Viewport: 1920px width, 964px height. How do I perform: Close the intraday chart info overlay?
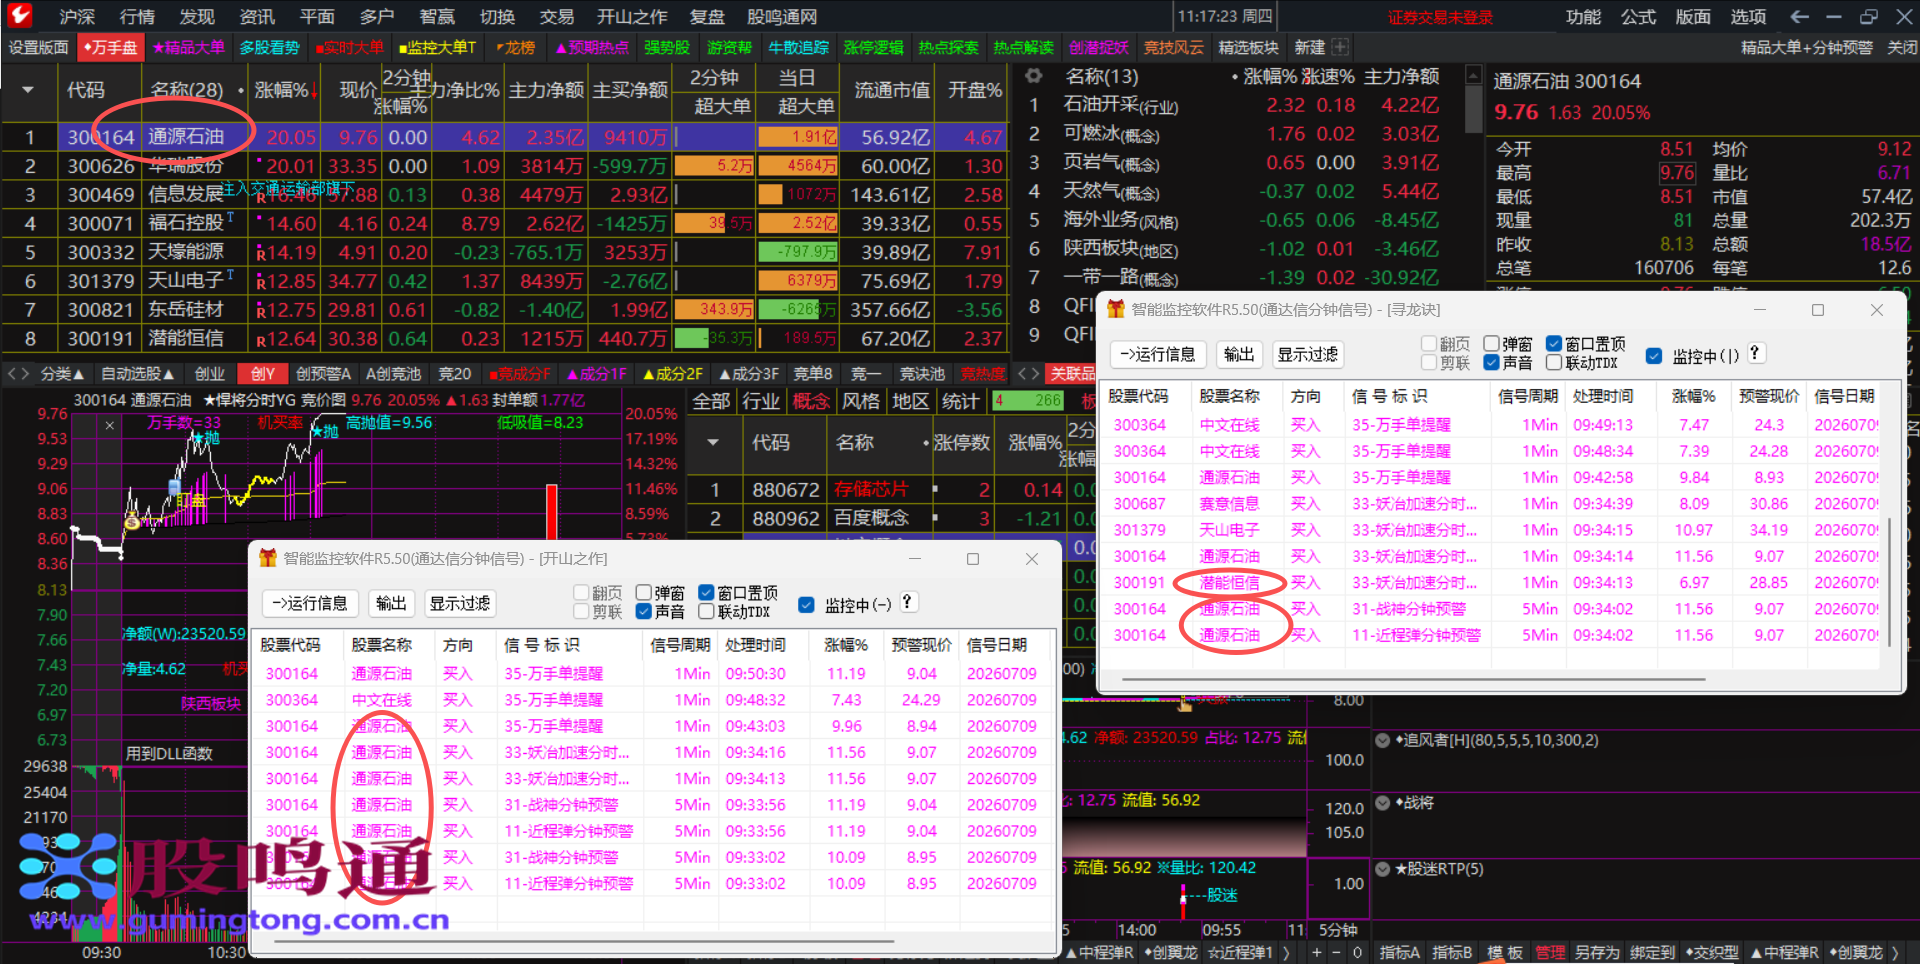click(110, 425)
